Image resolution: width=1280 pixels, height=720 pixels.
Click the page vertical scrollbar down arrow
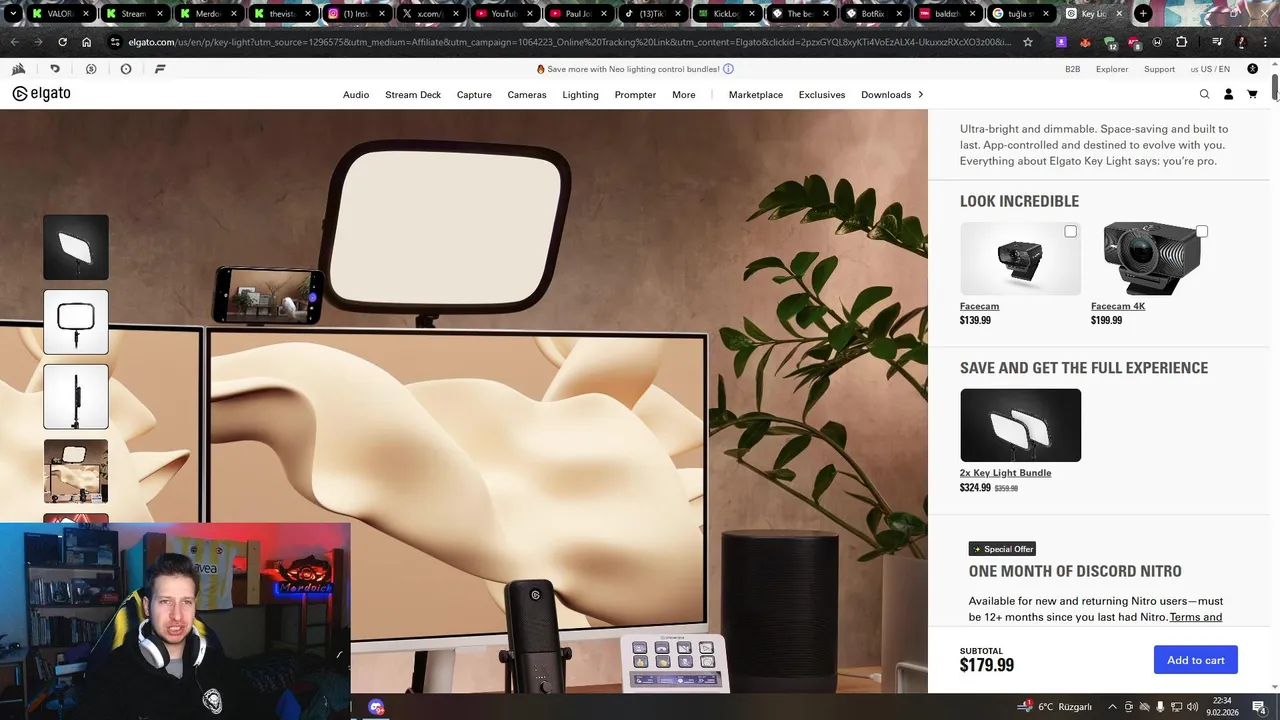coord(1275,687)
